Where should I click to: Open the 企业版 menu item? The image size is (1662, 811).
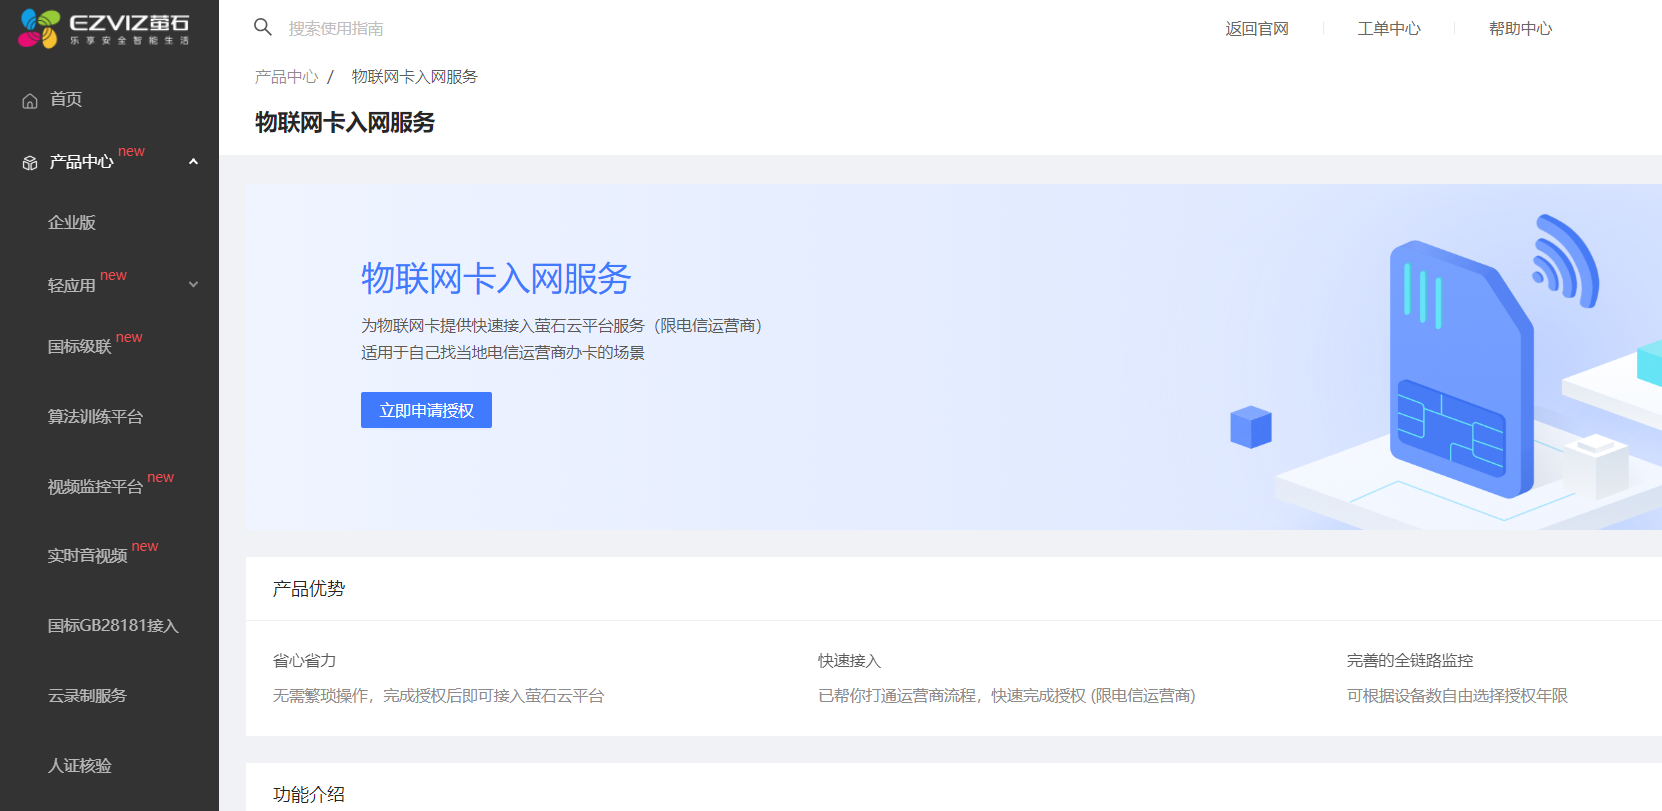(72, 223)
